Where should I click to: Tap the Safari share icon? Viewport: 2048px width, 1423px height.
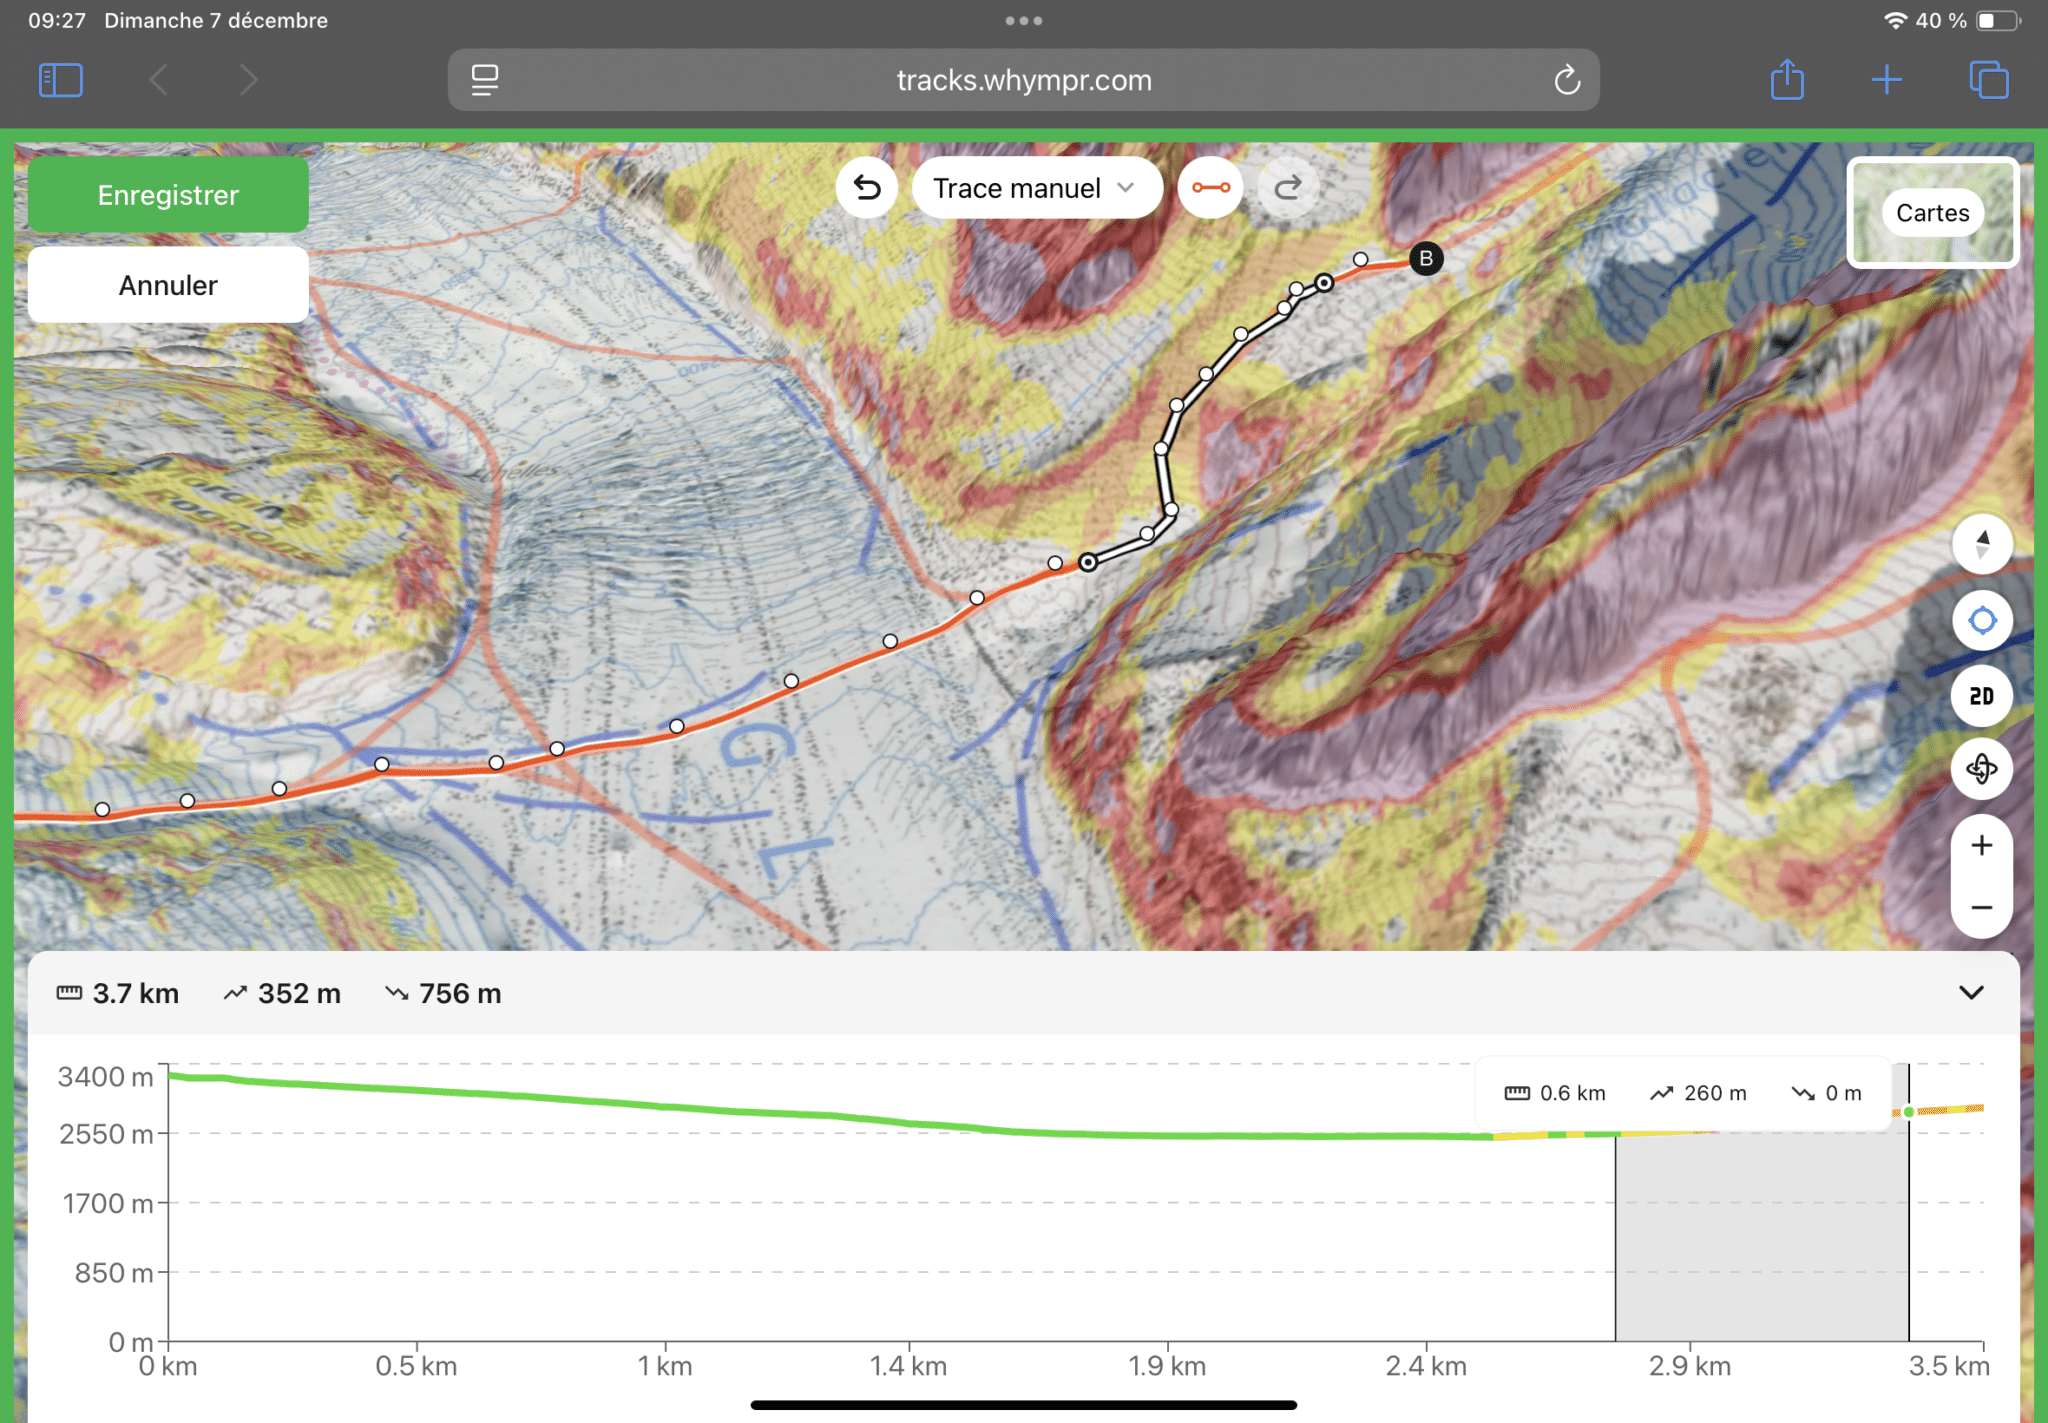pos(1787,80)
